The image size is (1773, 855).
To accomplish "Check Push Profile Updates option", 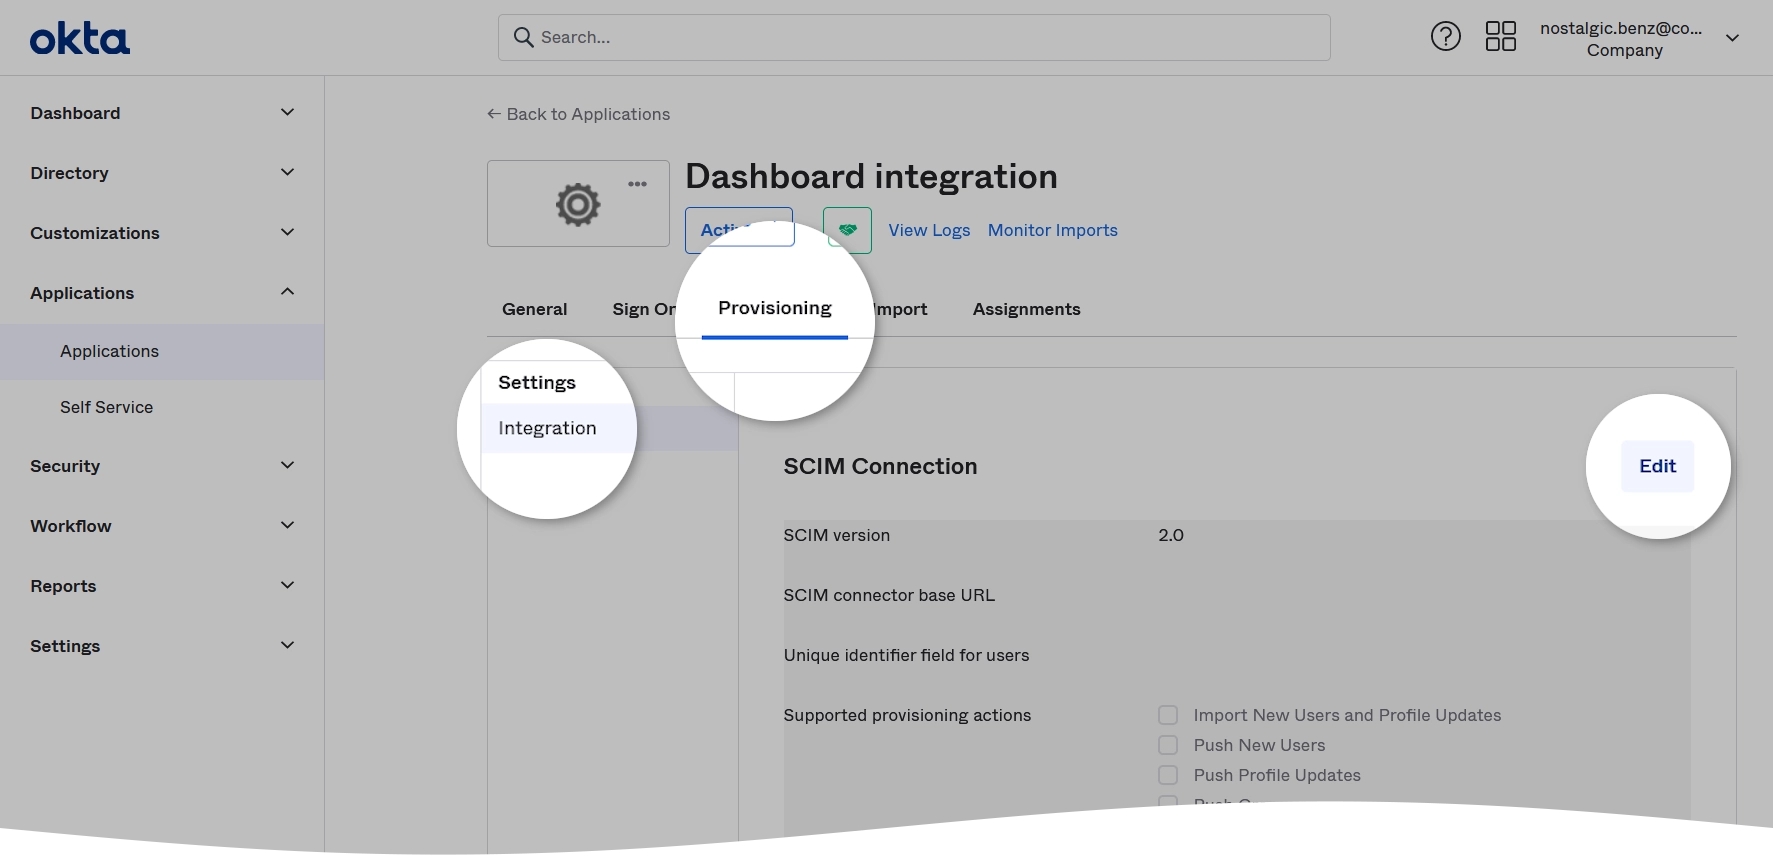I will 1167,775.
